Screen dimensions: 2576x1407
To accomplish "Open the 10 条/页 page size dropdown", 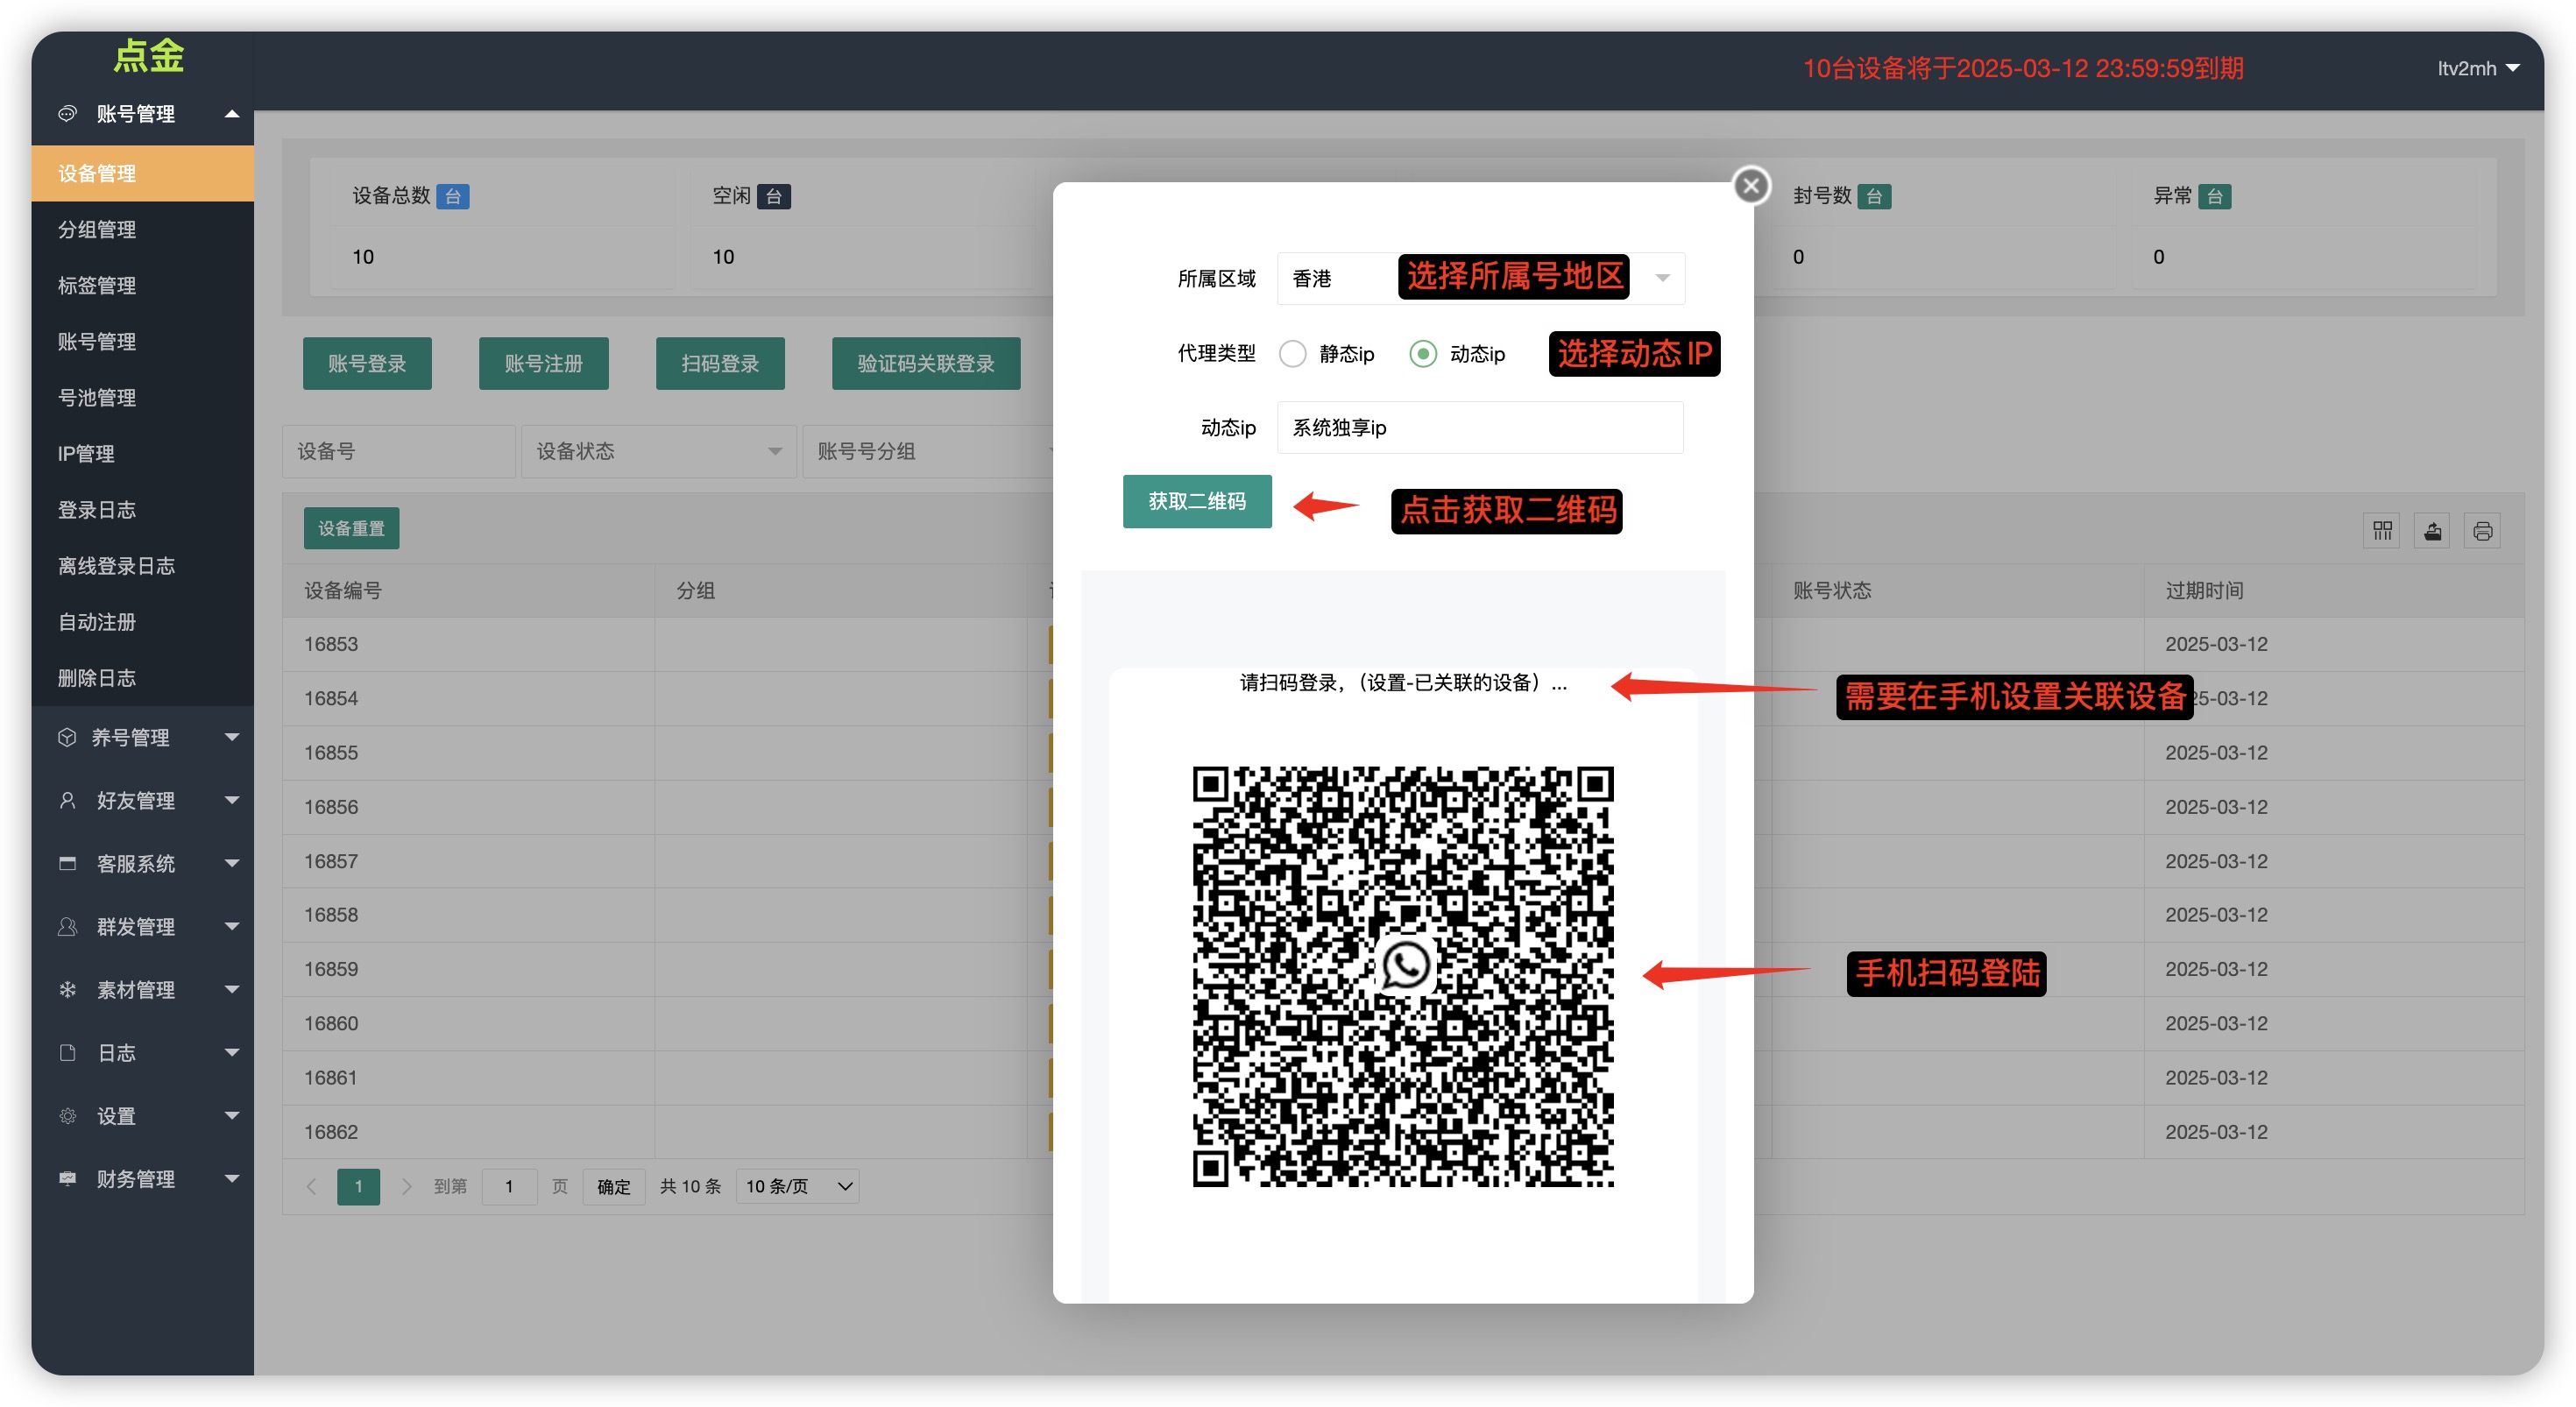I will (x=797, y=1186).
